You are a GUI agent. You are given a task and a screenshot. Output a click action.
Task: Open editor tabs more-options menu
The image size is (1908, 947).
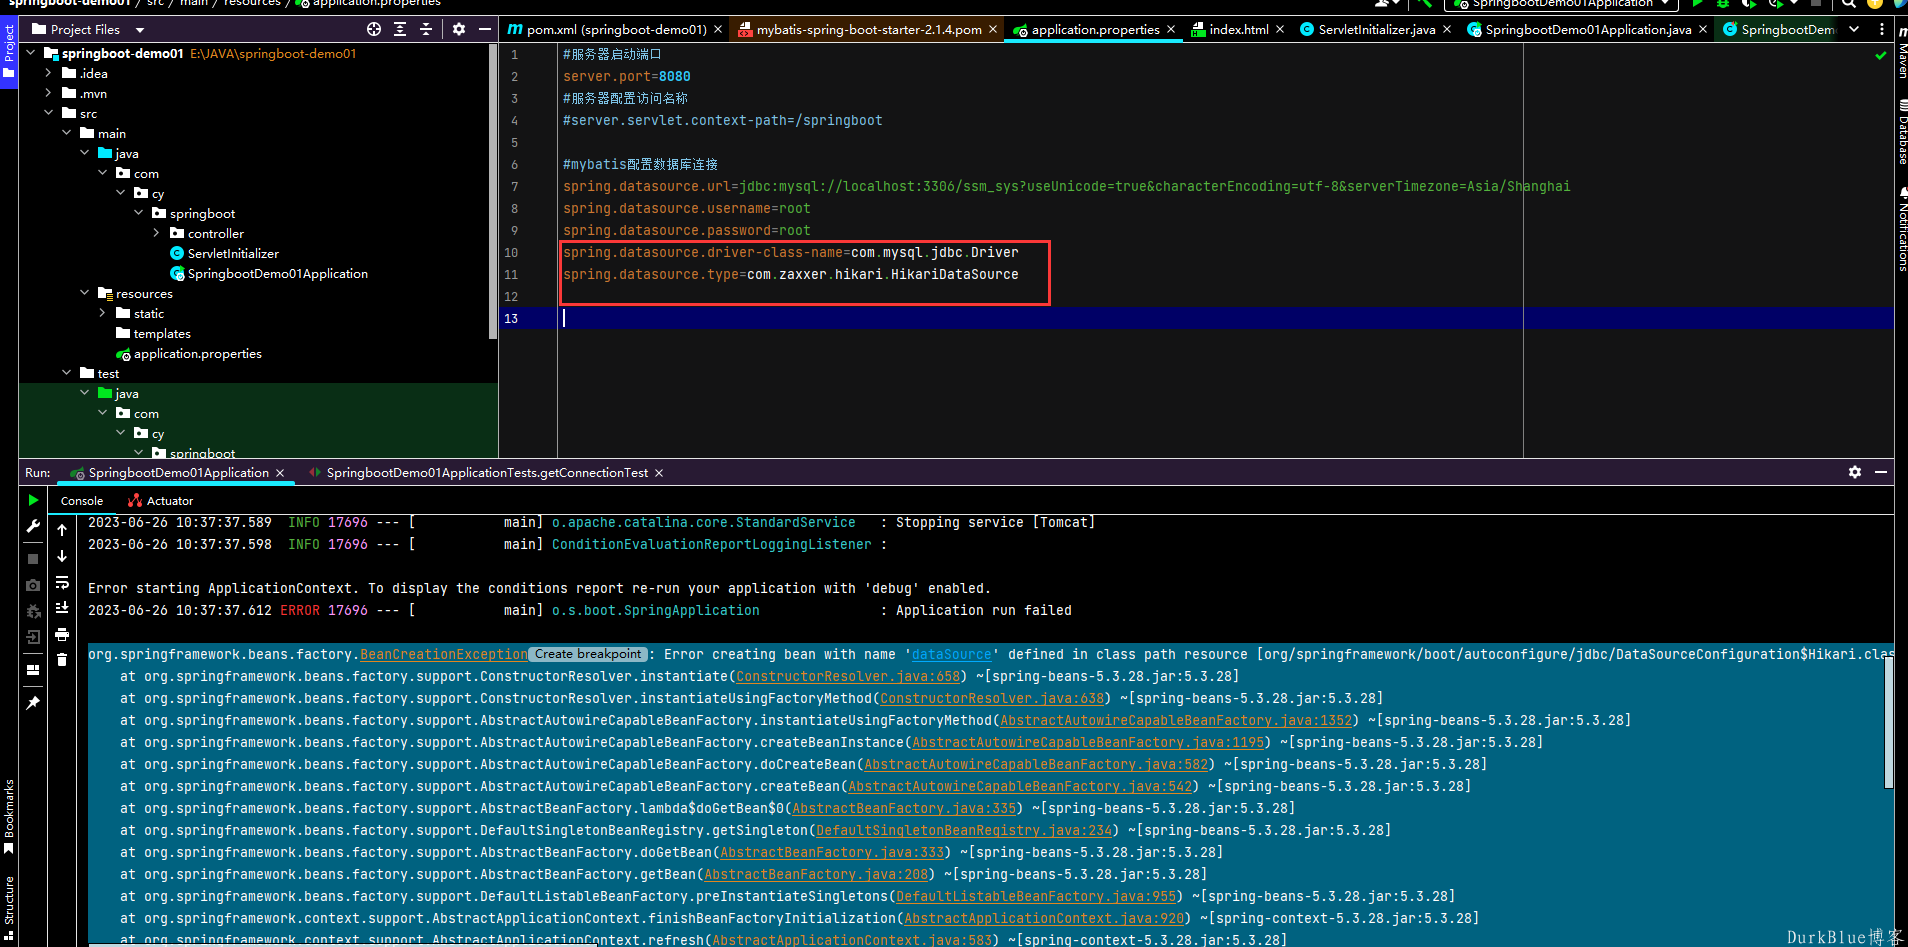[x=1882, y=29]
